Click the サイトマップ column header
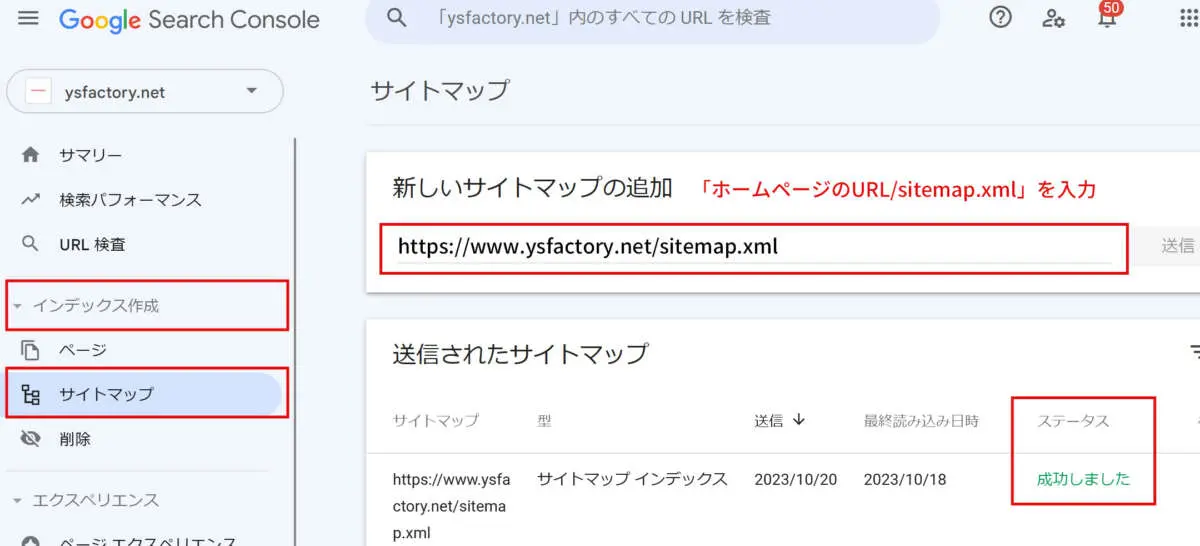This screenshot has width=1200, height=546. click(435, 421)
